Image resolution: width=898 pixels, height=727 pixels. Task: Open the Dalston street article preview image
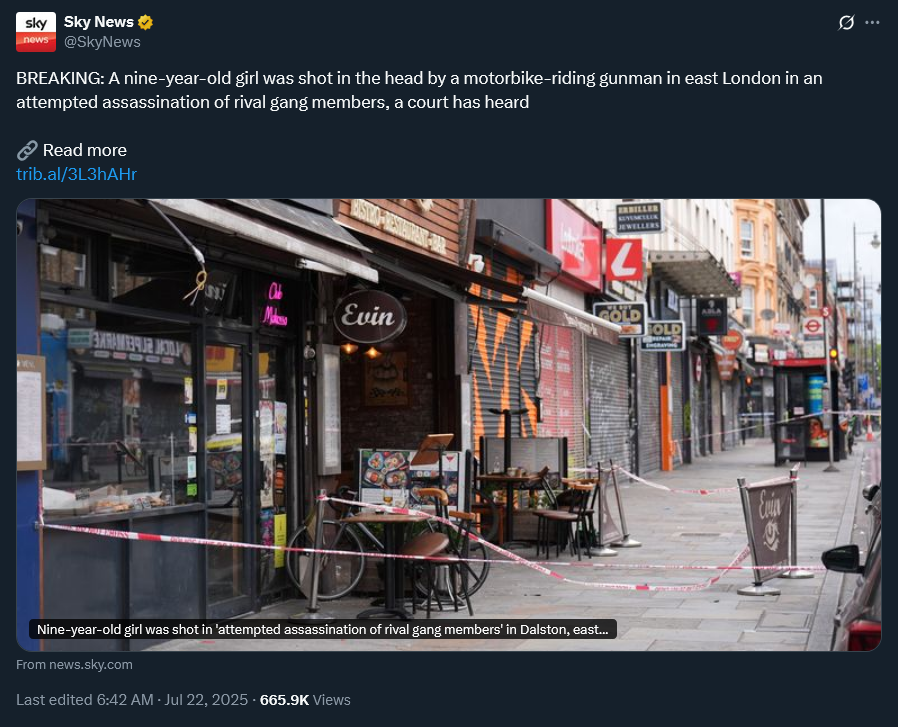tap(448, 425)
